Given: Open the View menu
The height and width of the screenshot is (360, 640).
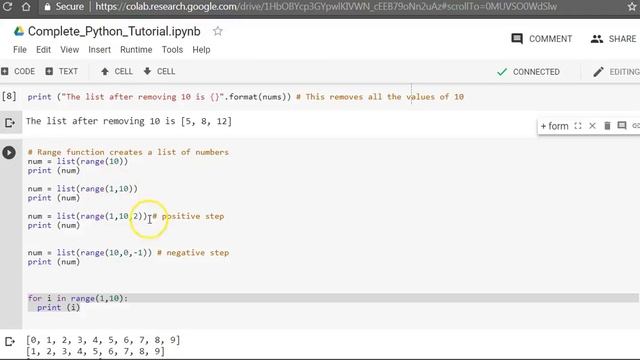Looking at the screenshot, I should tap(69, 50).
